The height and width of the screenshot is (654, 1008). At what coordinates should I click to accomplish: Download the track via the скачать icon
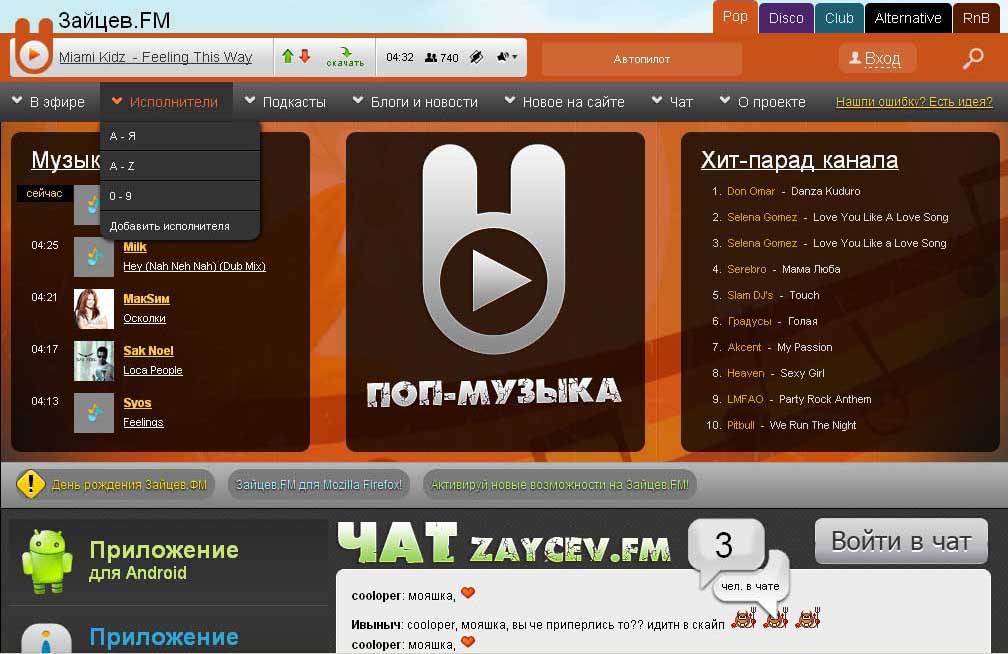345,57
